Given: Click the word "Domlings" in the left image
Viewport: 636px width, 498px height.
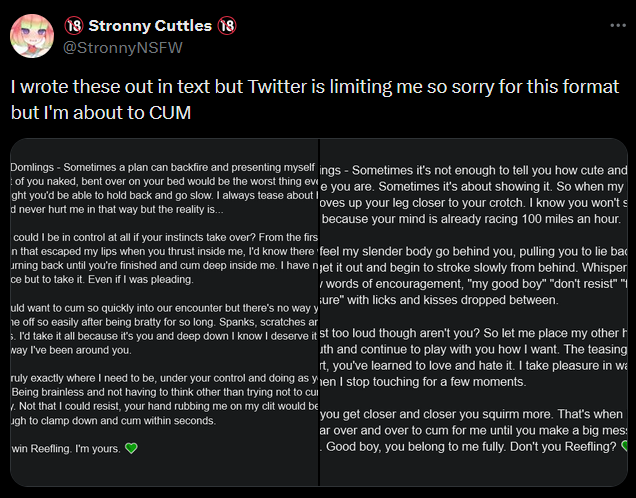Looking at the screenshot, I should tap(32, 164).
